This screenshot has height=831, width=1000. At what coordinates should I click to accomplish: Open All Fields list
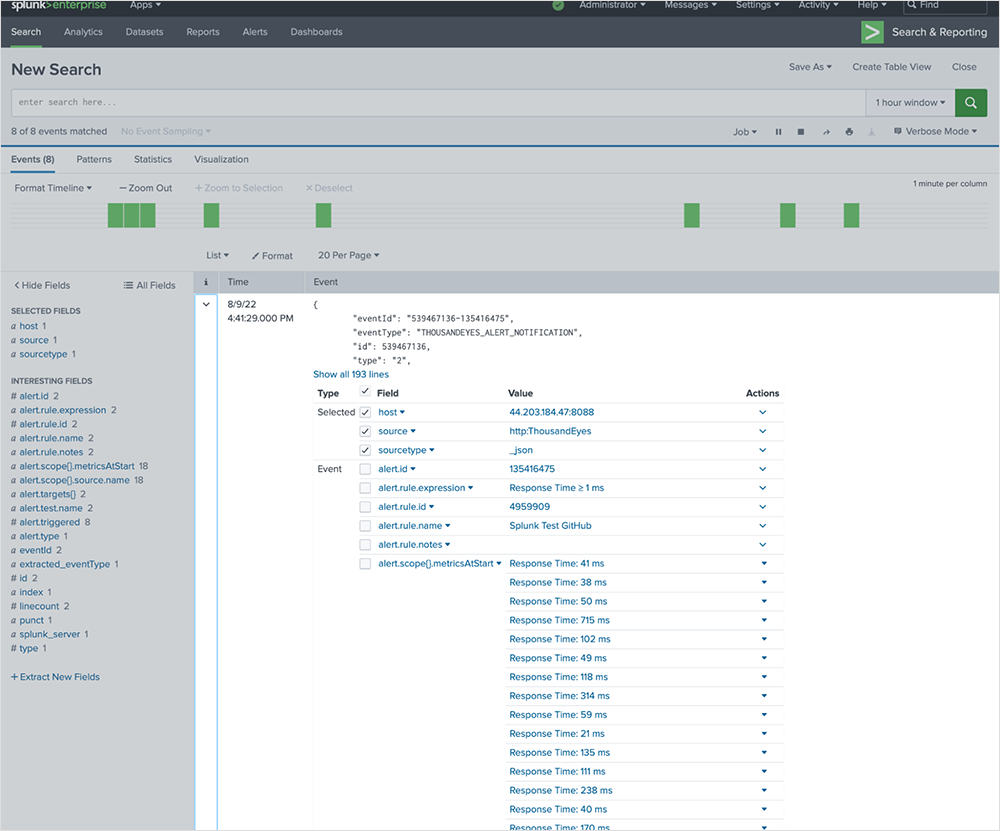149,285
